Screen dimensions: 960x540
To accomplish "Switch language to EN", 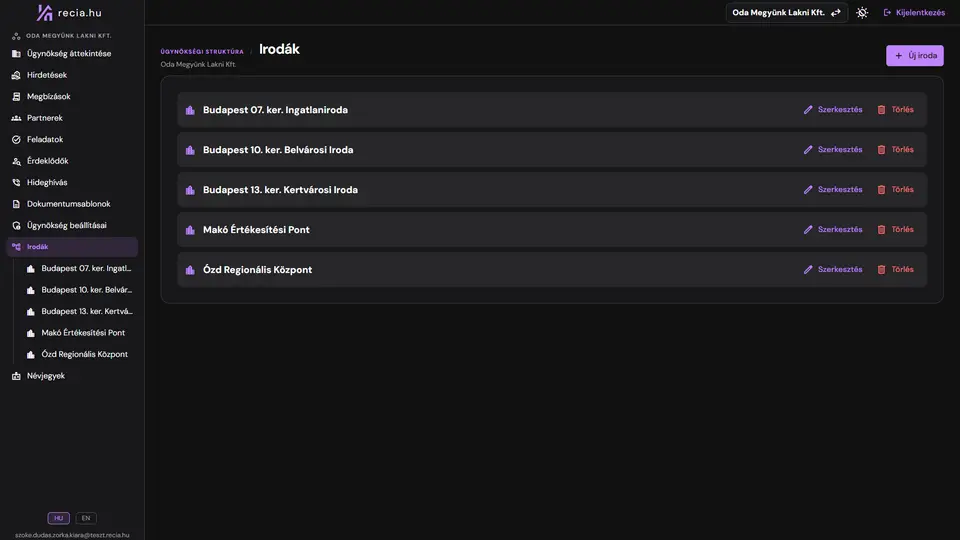I will [86, 518].
